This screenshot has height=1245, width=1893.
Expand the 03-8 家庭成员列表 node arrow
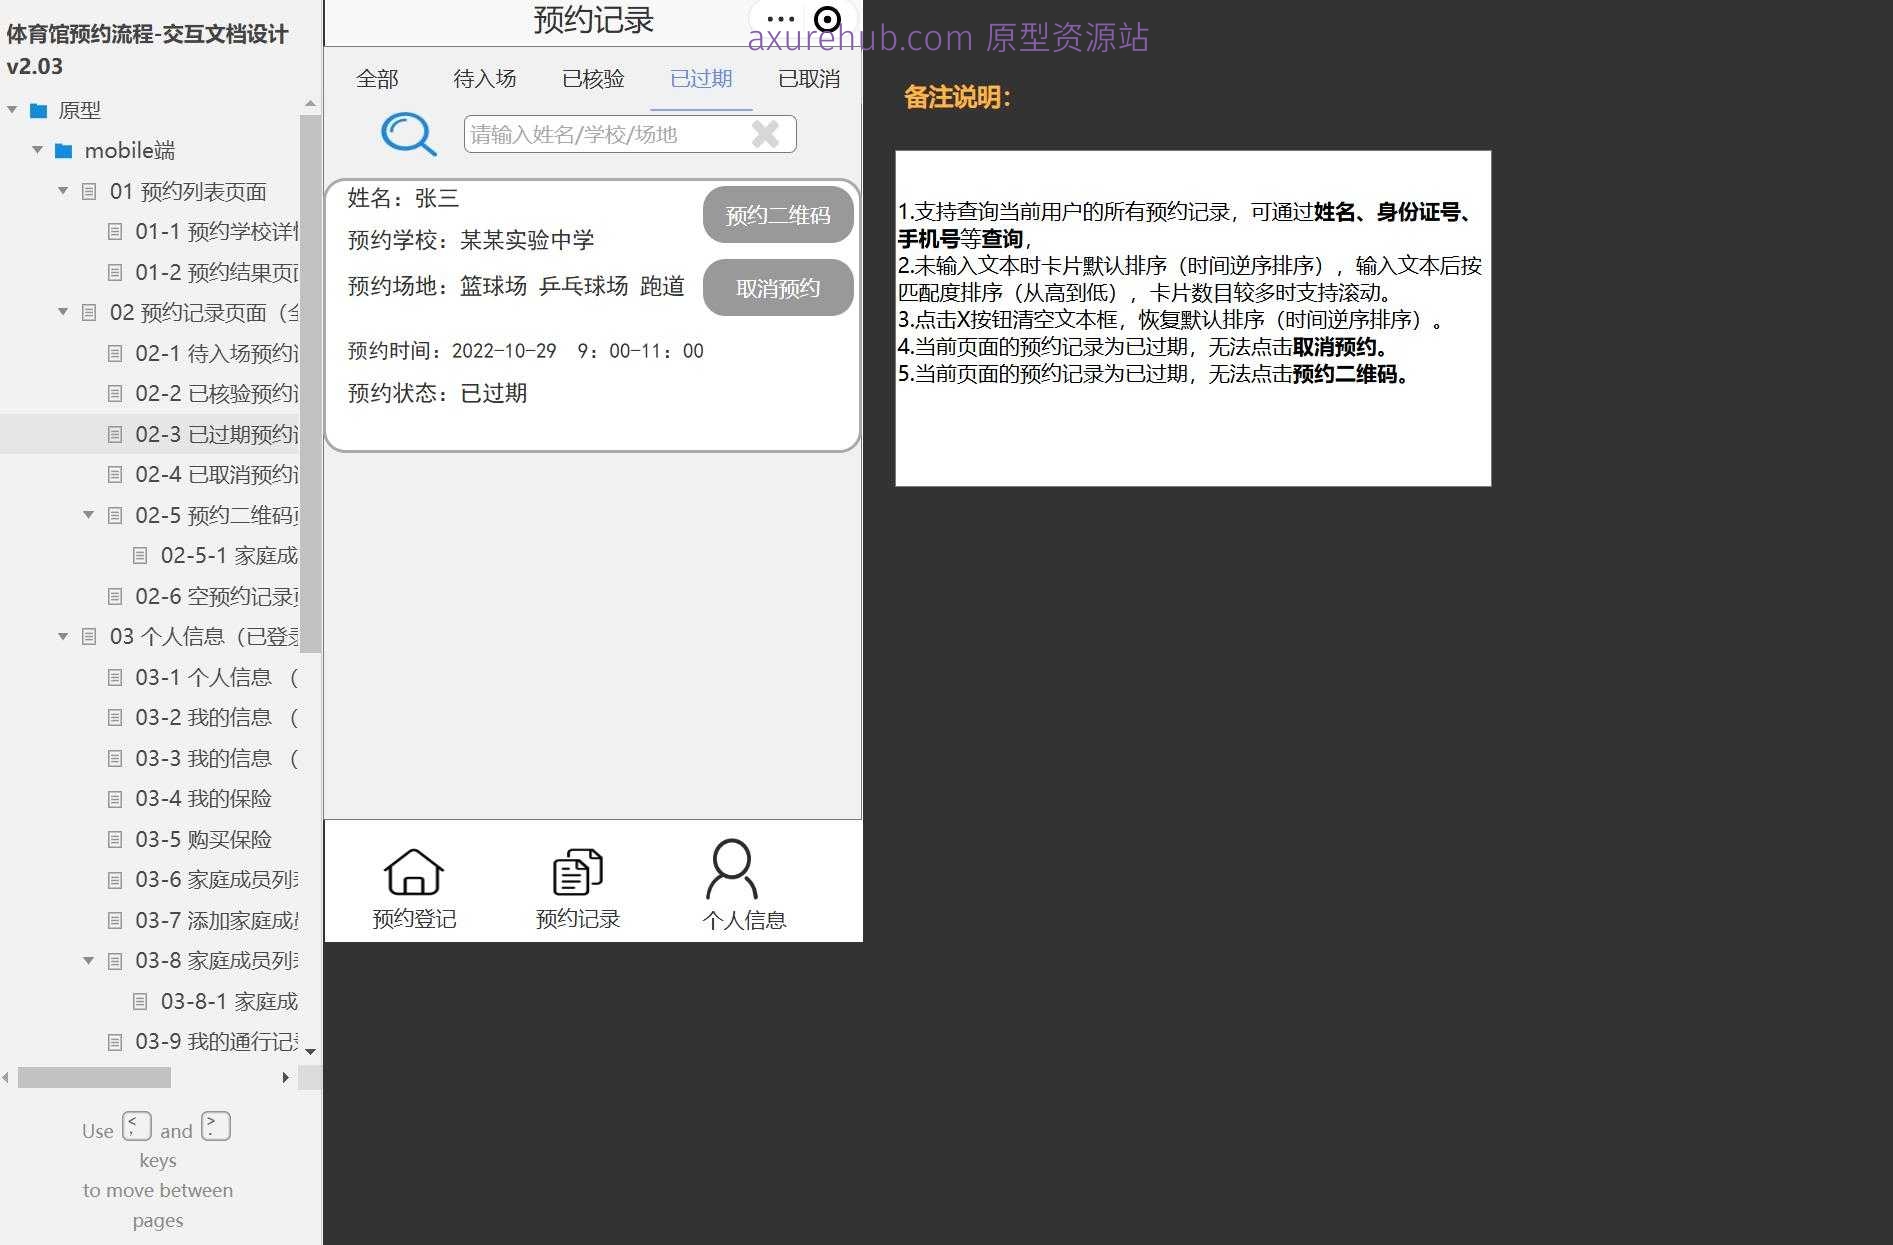pos(88,960)
